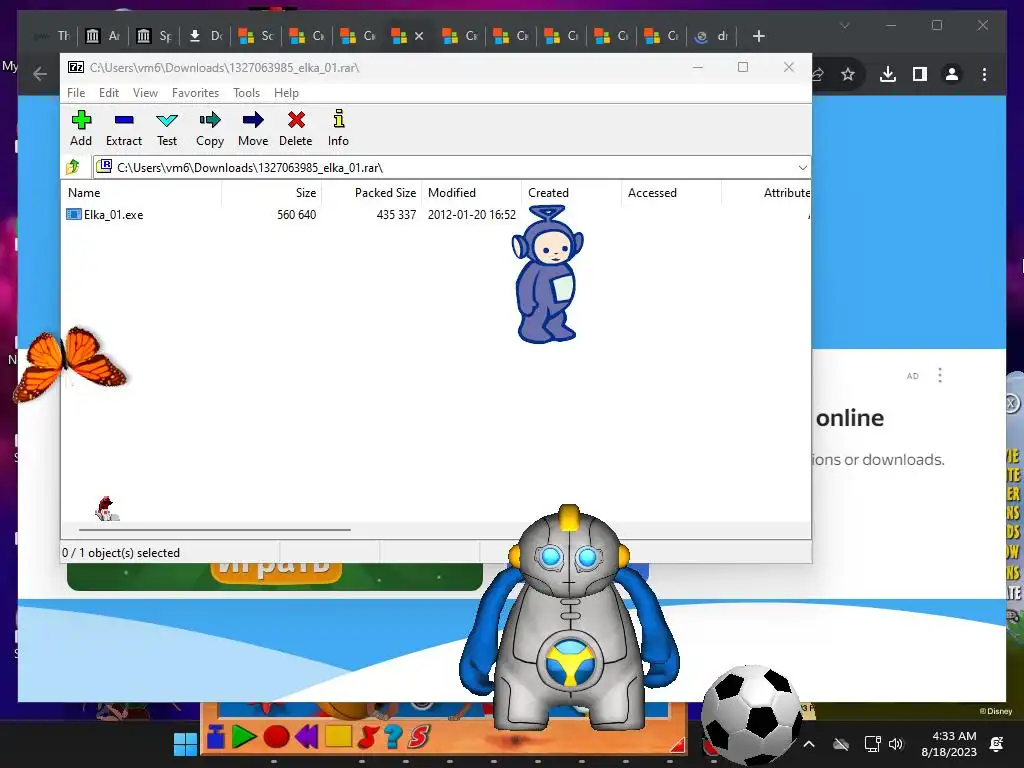Click the Elka_01.exe file icon
The width and height of the screenshot is (1024, 768).
[x=74, y=214]
